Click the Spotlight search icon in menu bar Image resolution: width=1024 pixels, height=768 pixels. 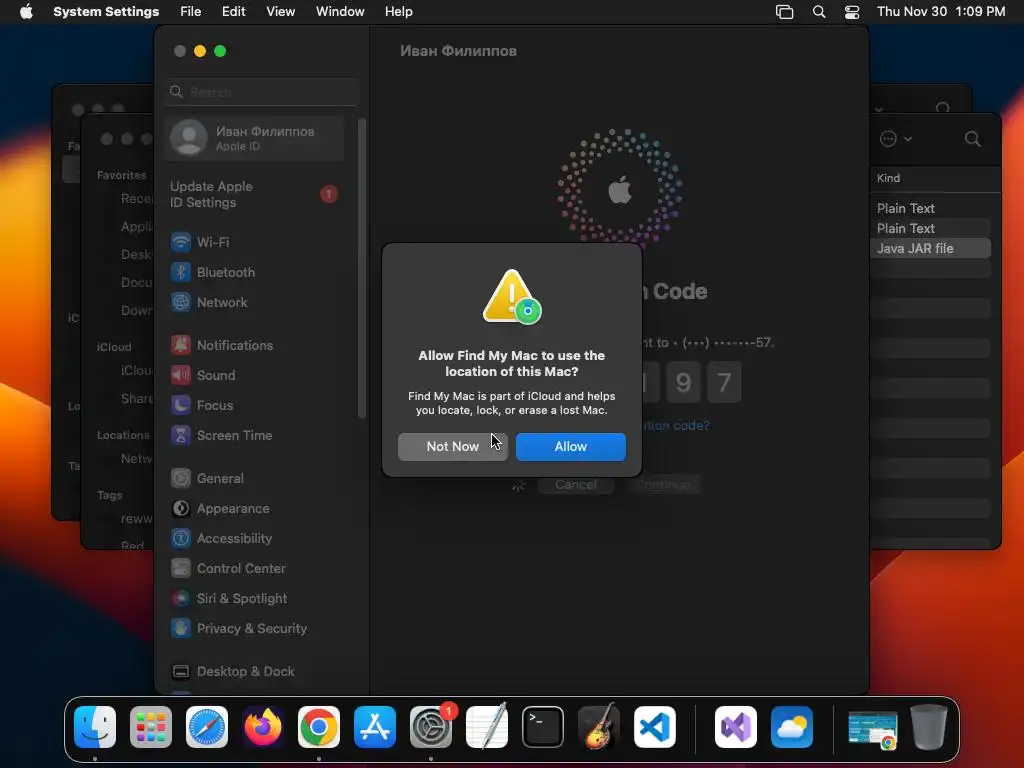(x=819, y=12)
